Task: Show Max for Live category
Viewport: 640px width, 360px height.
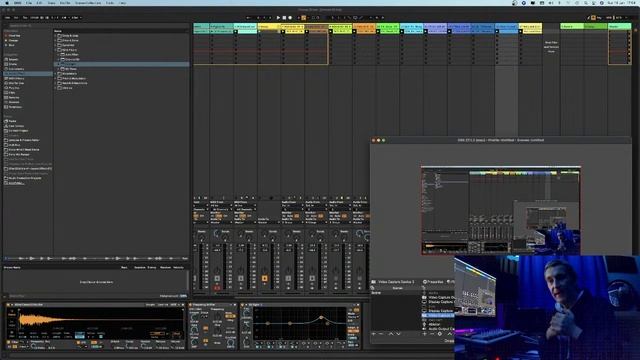Action: [x=16, y=83]
